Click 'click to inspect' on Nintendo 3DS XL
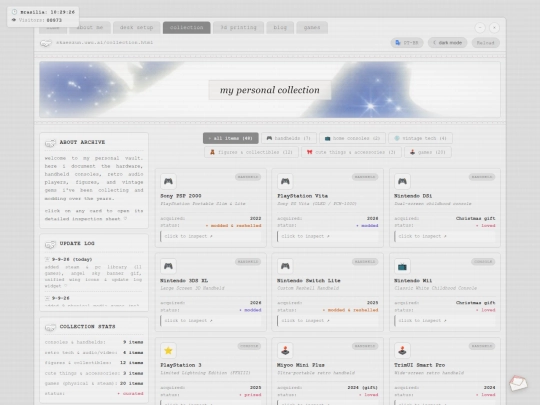This screenshot has height=405, width=540. tap(210, 321)
